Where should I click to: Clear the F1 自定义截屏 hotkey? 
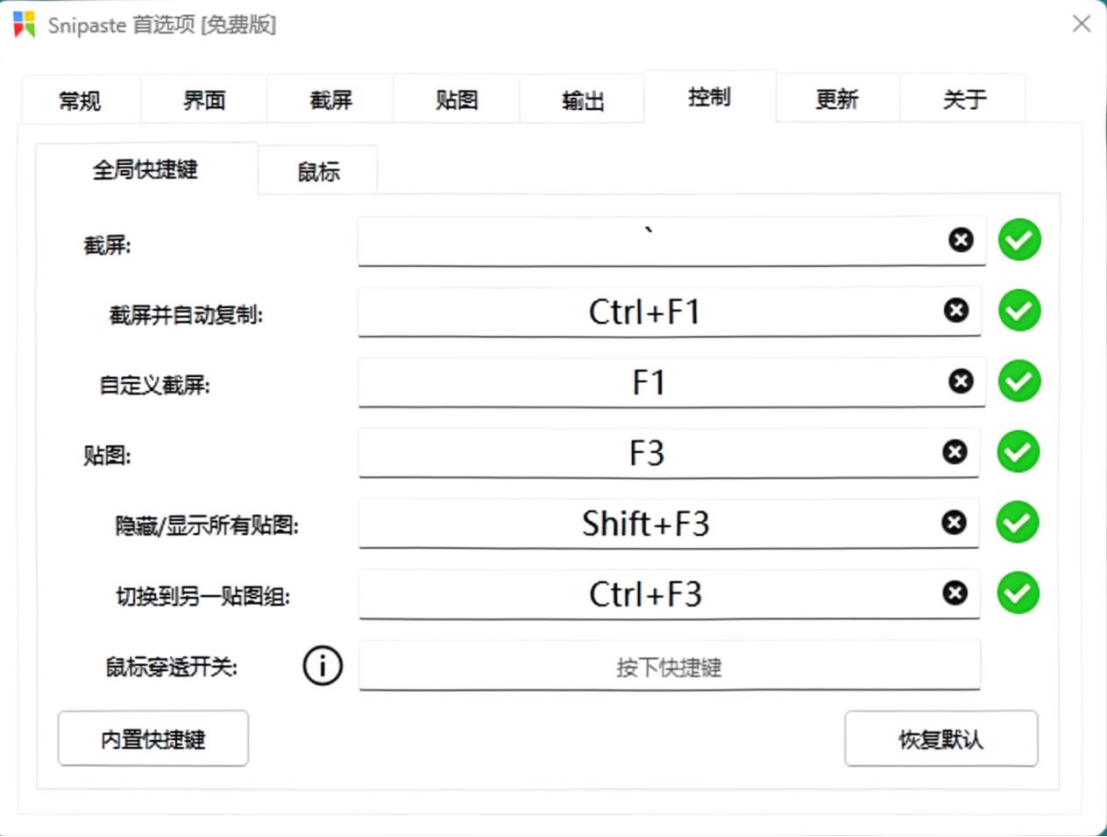(x=959, y=381)
